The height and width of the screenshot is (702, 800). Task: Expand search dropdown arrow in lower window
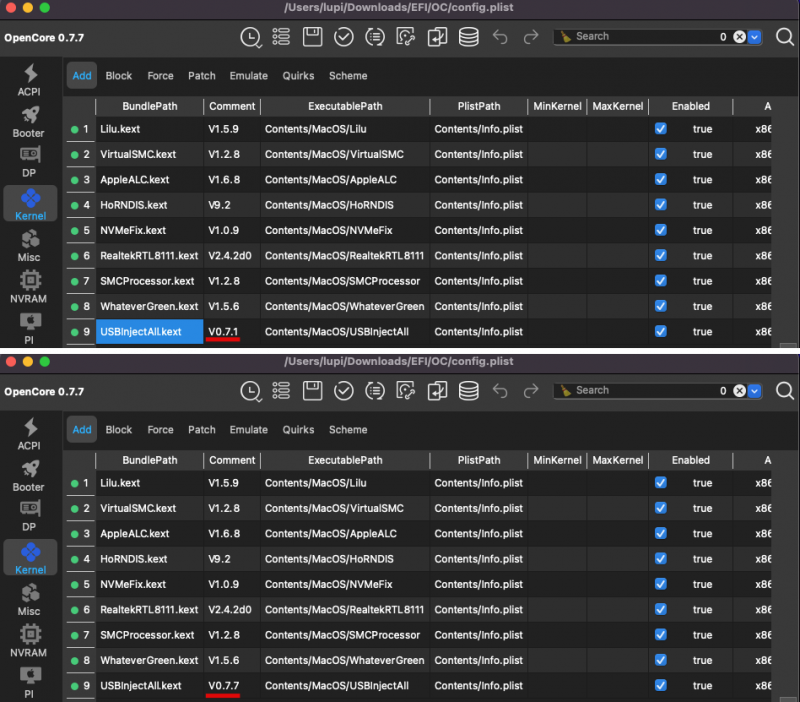click(x=755, y=391)
